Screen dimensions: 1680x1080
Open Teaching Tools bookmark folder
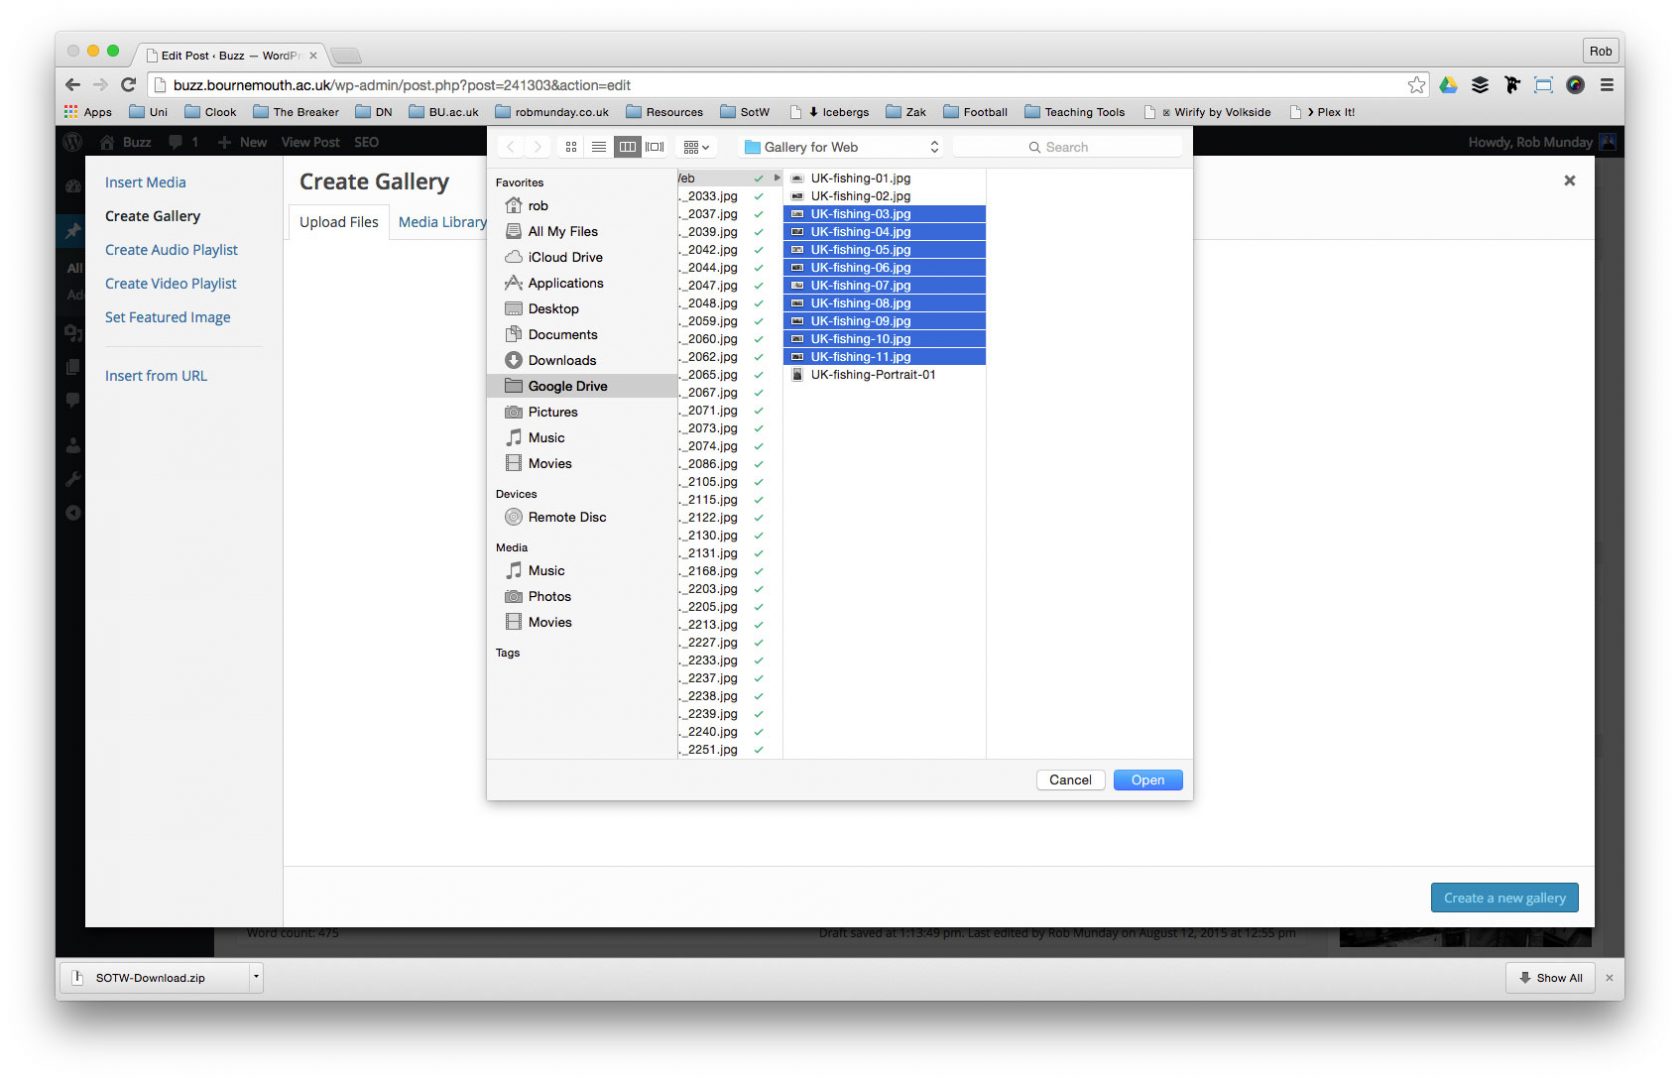1075,112
